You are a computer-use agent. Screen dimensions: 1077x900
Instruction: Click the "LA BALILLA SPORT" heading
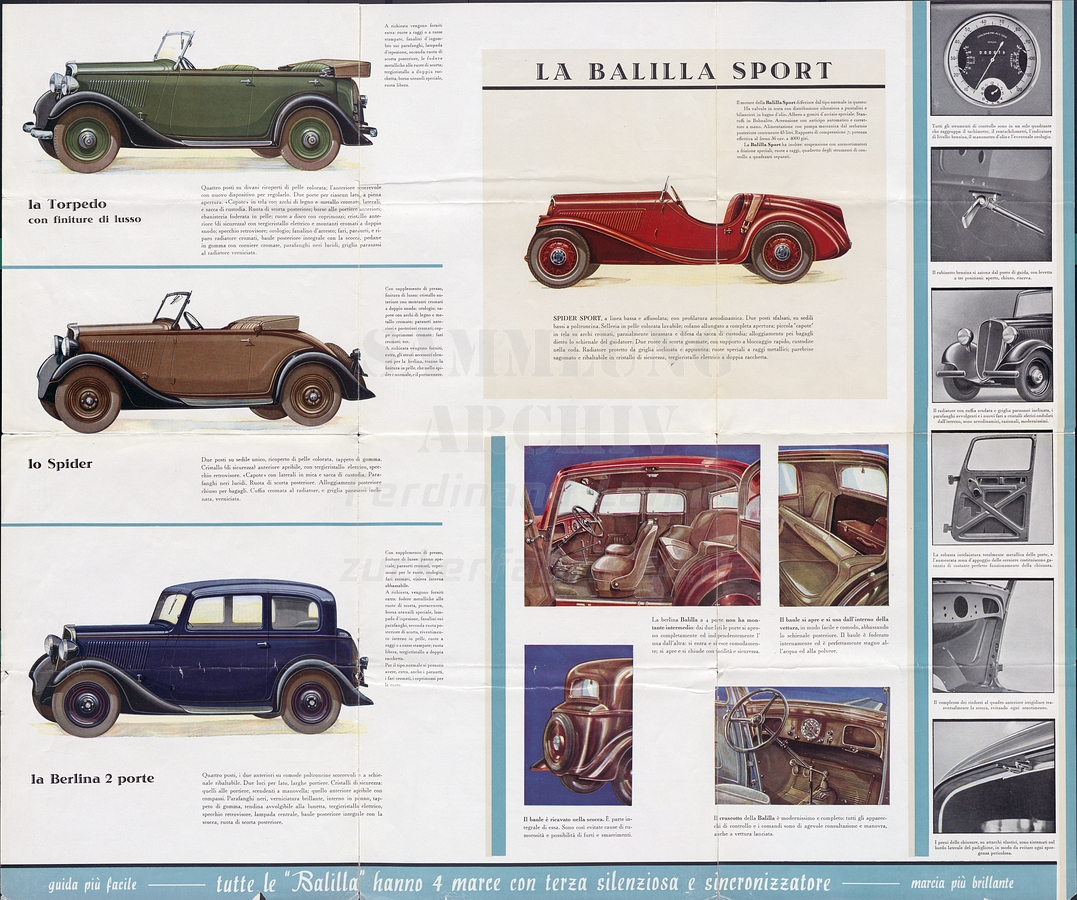tap(683, 71)
